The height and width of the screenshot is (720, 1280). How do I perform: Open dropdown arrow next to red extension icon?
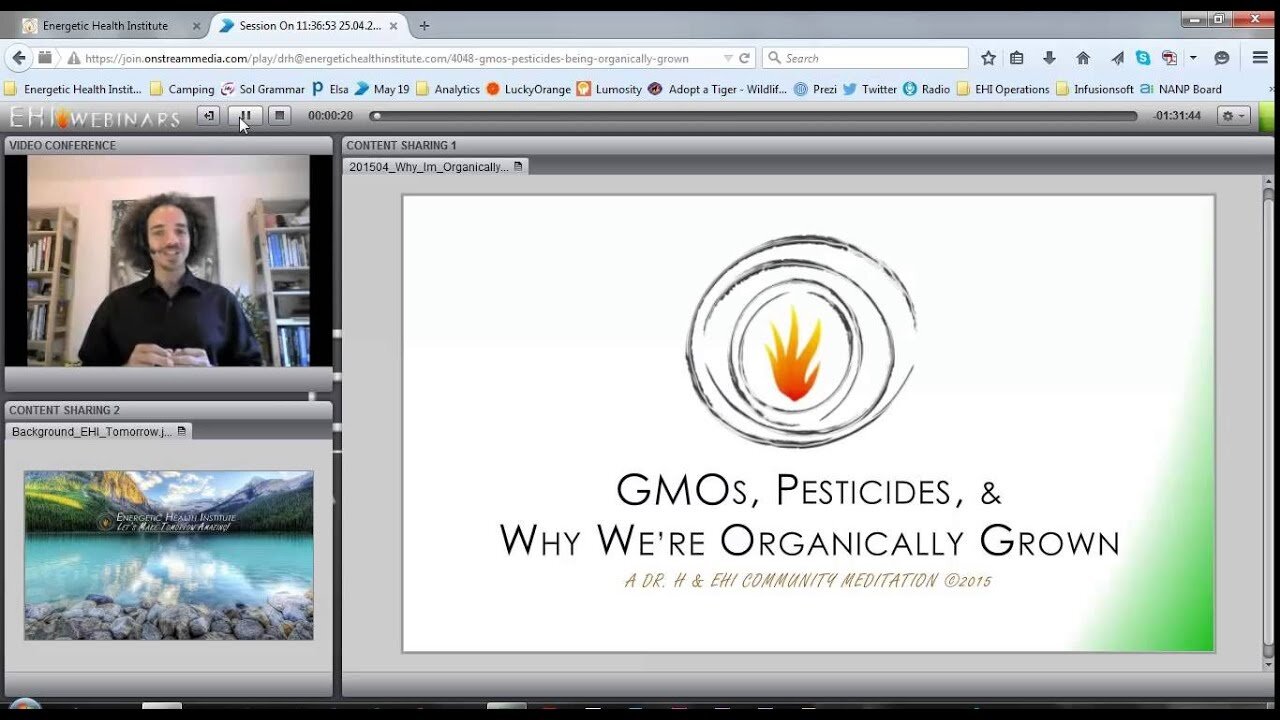(1192, 58)
